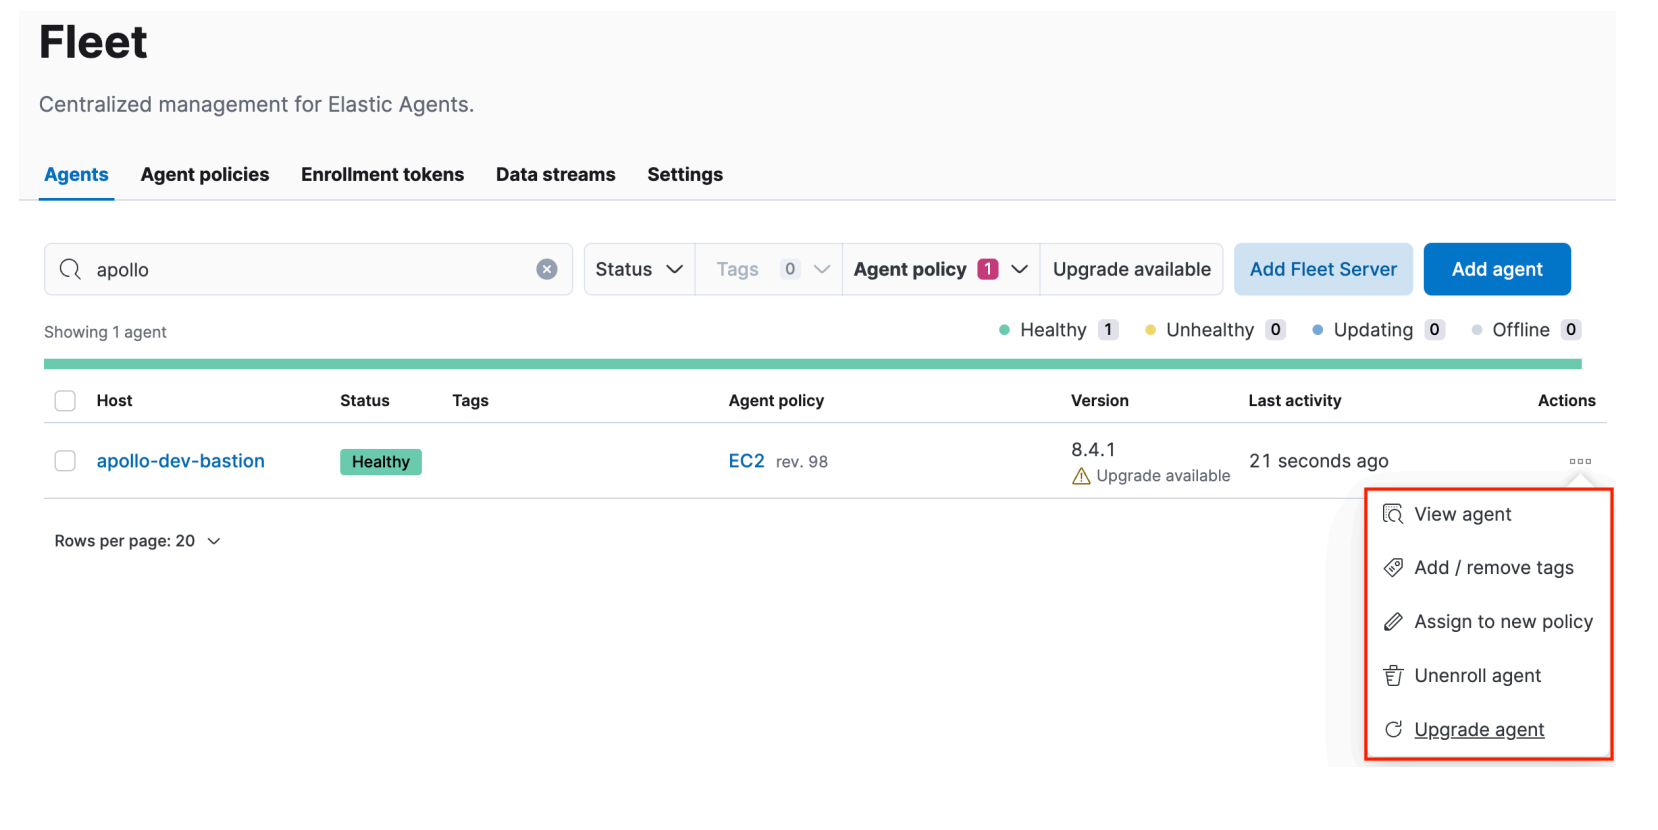Viewport: 1658px width, 830px height.
Task: Click the refresh icon for Upgrade agent
Action: click(1393, 730)
